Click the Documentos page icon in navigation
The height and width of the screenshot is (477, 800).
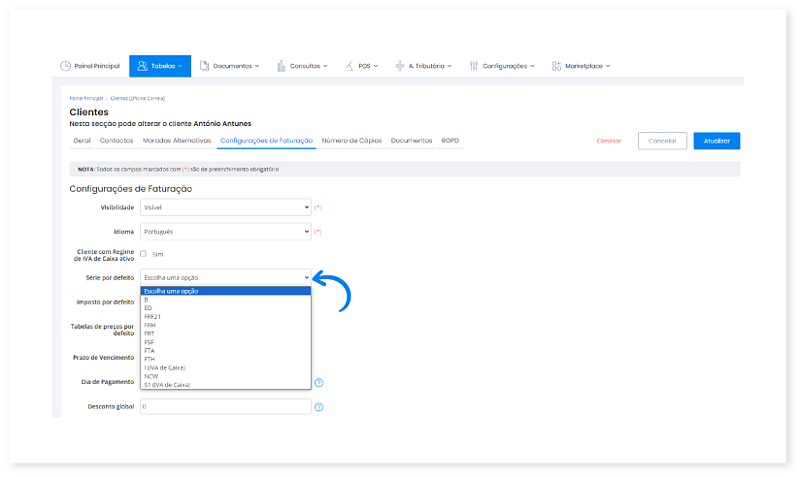204,66
